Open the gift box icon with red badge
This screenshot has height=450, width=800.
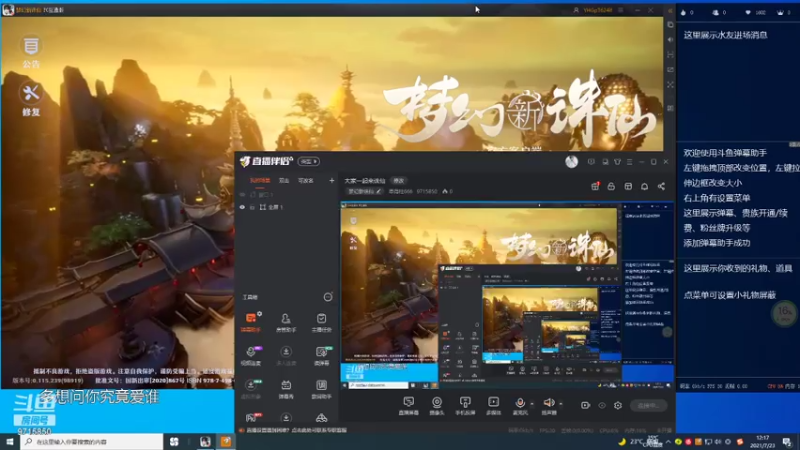[x=595, y=186]
